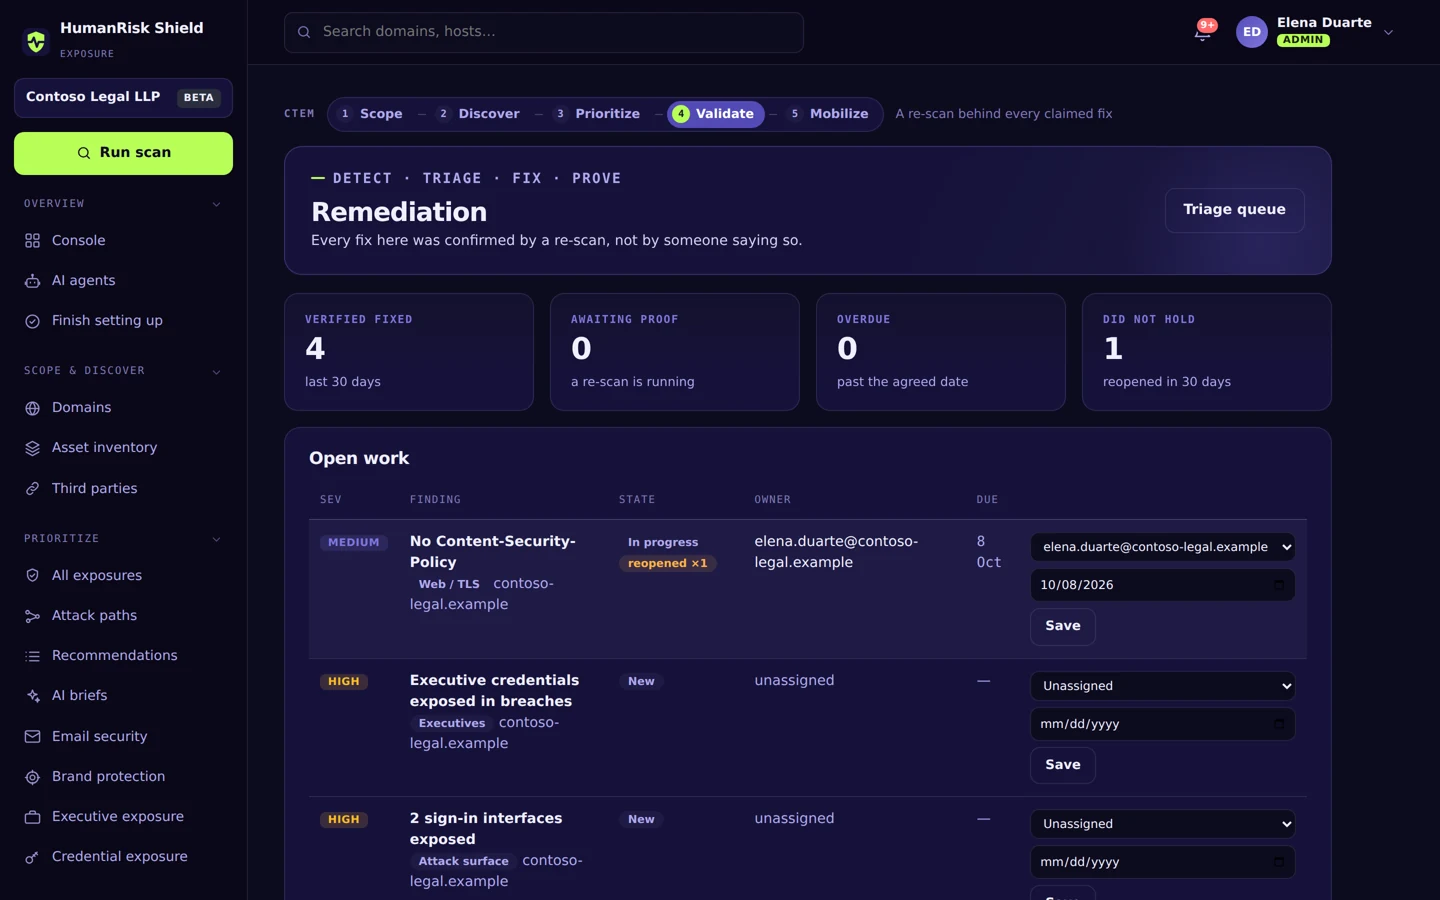Collapse the Overview sidebar section
The width and height of the screenshot is (1440, 900).
click(217, 204)
